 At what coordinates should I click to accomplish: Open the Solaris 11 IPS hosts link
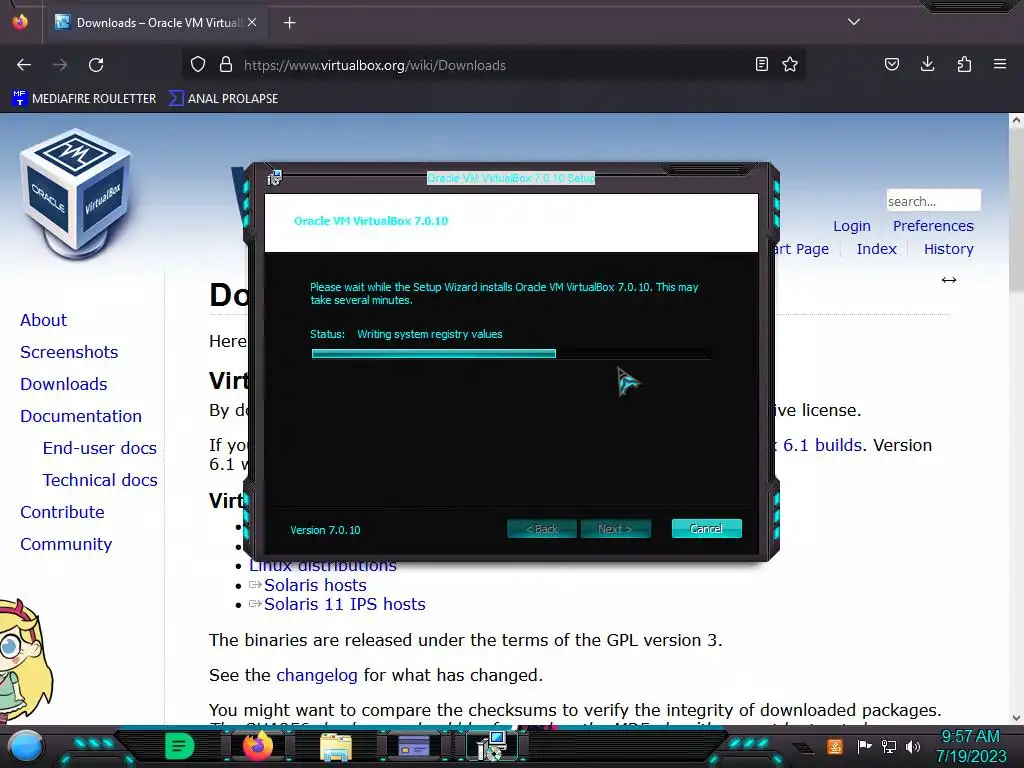tap(344, 604)
